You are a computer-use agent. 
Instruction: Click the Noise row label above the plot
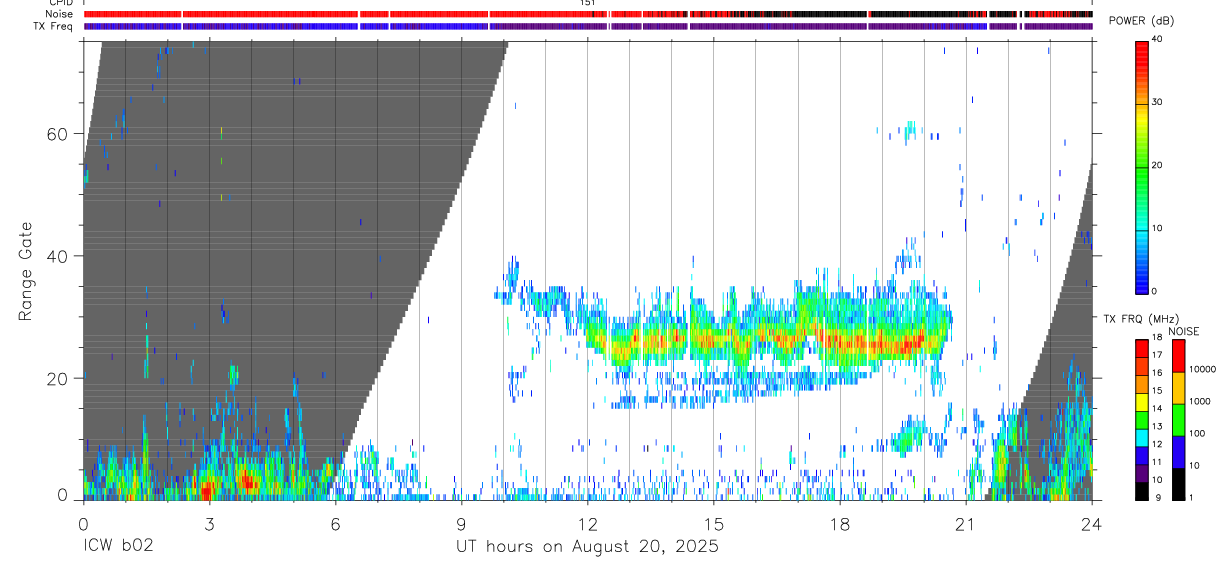(60, 15)
